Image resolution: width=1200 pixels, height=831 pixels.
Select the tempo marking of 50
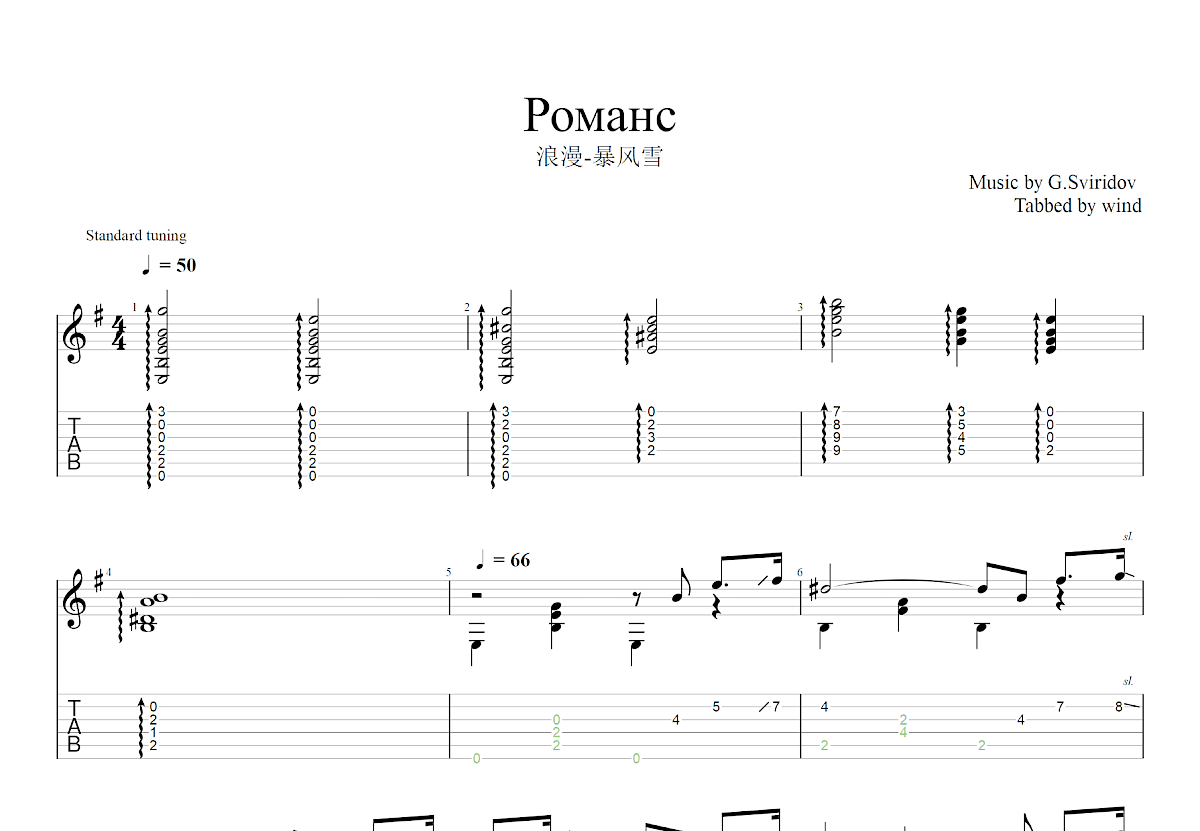coord(168,265)
